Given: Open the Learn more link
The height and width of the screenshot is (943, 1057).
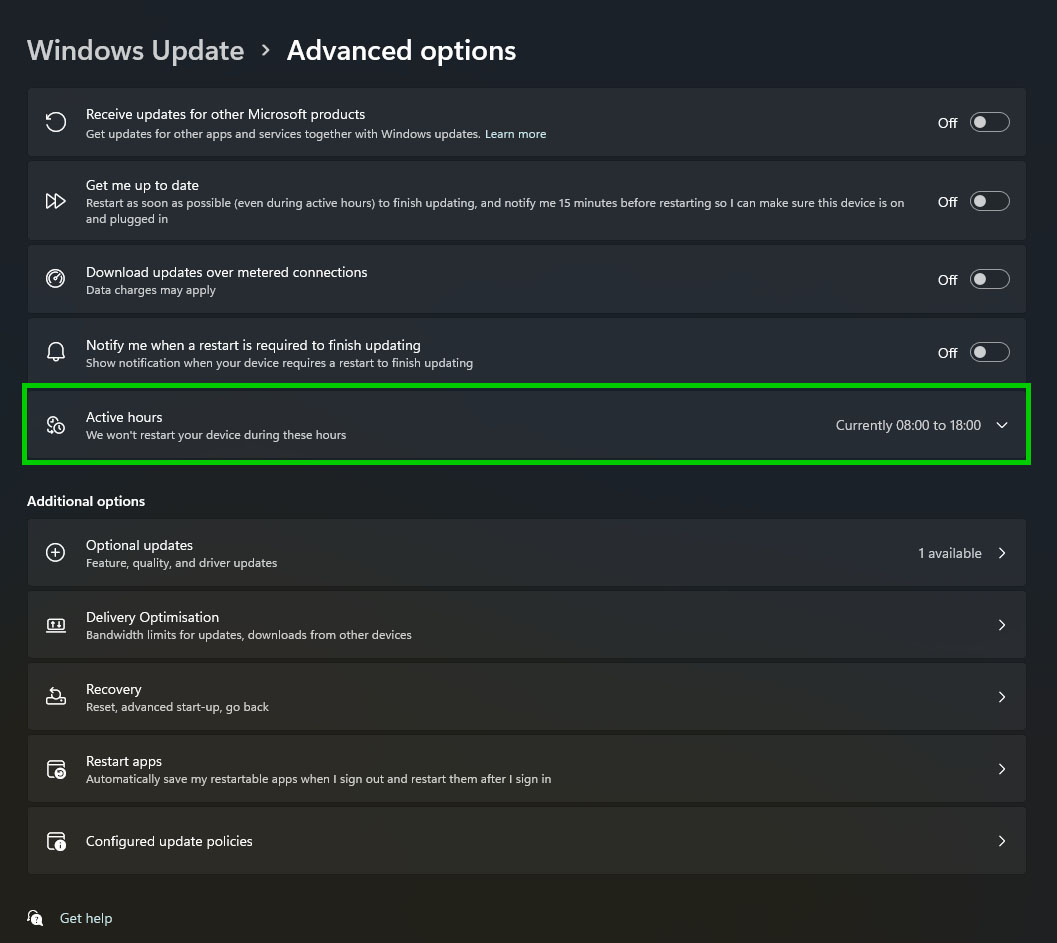Looking at the screenshot, I should (515, 134).
